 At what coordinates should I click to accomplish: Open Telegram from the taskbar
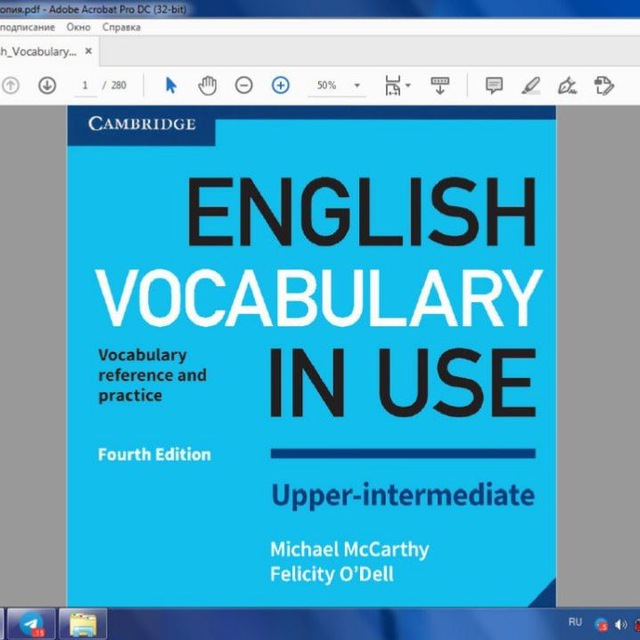pos(31,624)
